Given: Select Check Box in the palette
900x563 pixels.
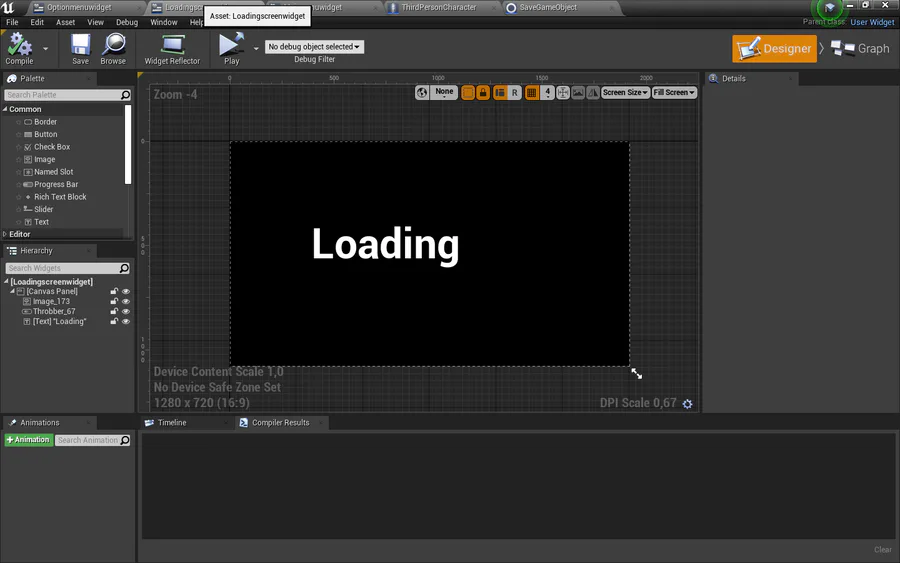Looking at the screenshot, I should [52, 147].
